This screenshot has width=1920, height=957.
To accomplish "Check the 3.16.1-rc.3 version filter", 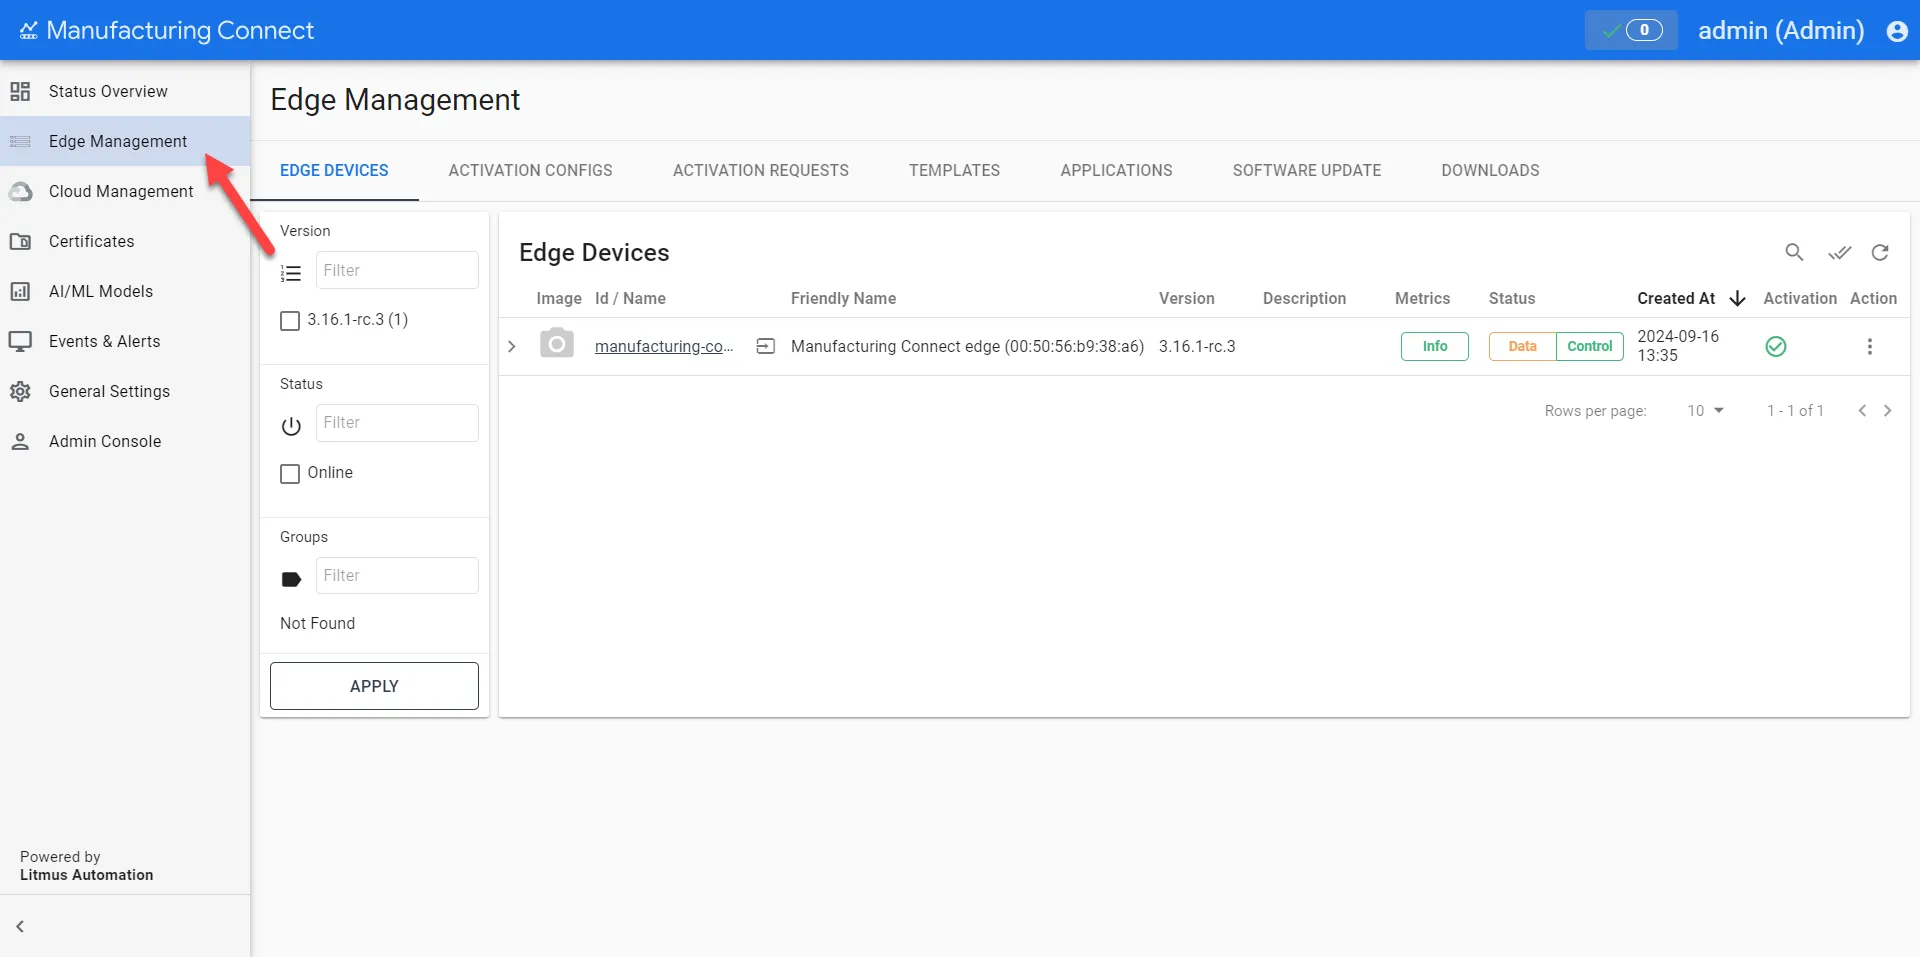I will (290, 321).
